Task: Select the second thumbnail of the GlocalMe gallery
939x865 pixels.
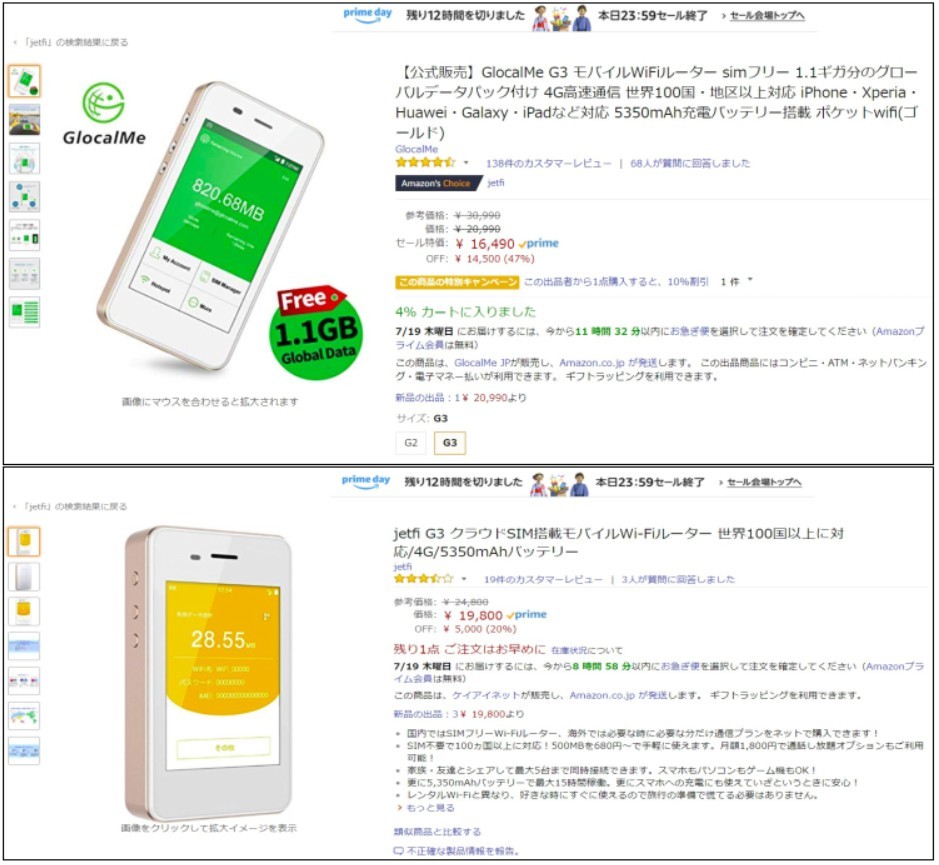Action: point(25,119)
